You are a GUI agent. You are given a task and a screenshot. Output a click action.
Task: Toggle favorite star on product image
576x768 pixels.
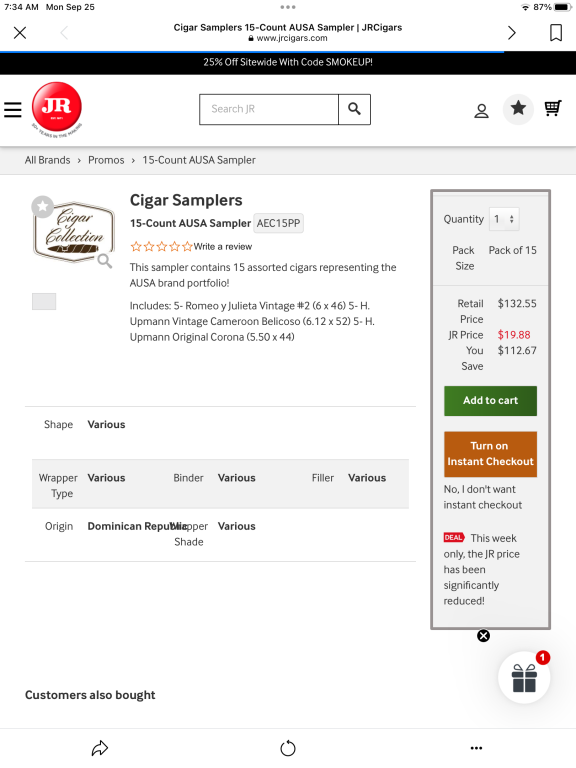coord(43,206)
